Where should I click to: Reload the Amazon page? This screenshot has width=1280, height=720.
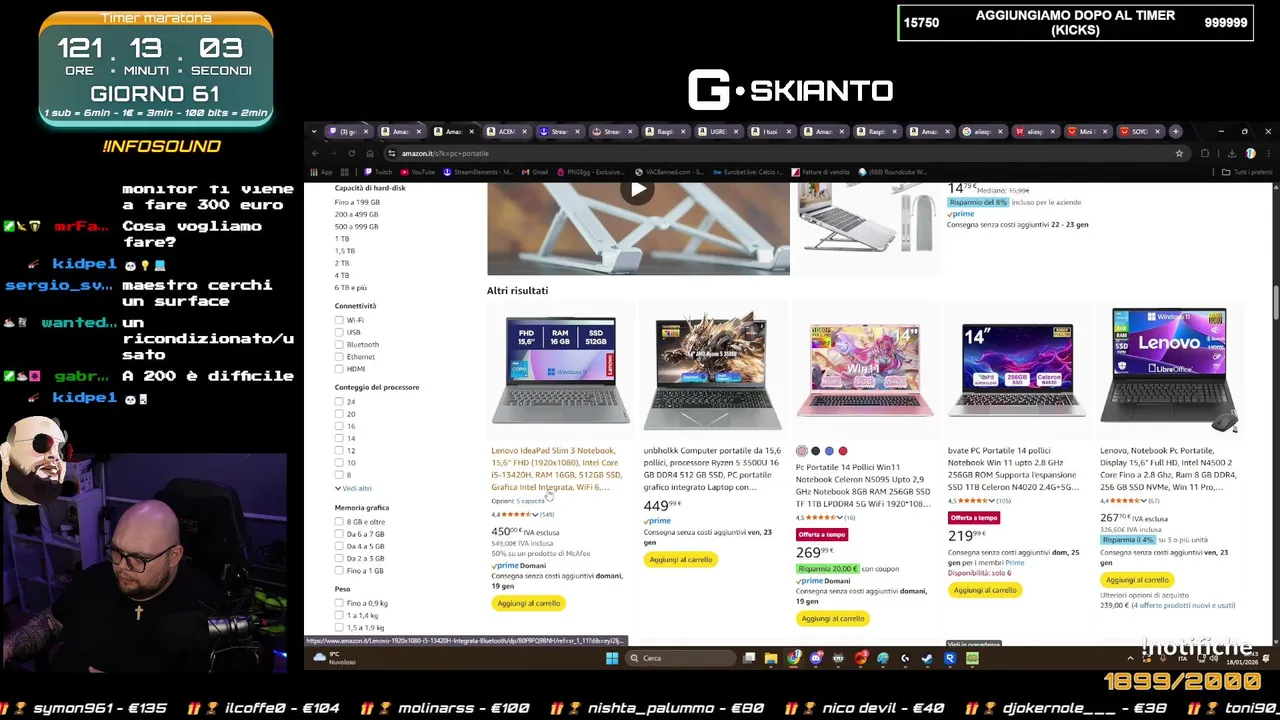pos(351,153)
